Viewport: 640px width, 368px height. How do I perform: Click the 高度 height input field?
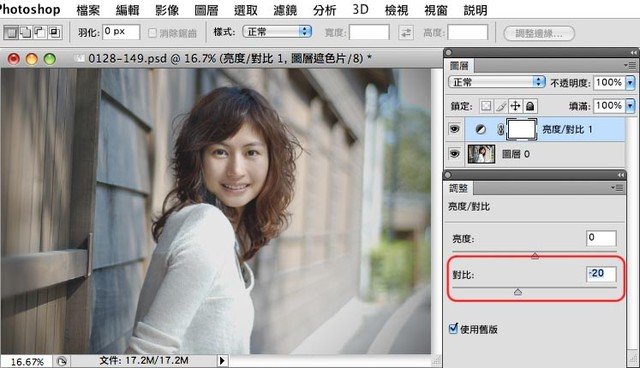coord(468,32)
